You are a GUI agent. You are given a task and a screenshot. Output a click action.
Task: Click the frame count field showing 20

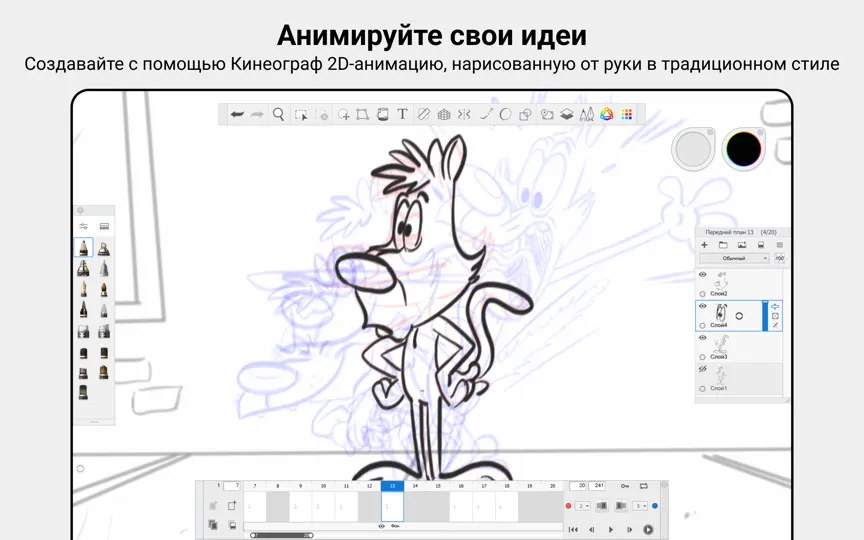(x=578, y=486)
